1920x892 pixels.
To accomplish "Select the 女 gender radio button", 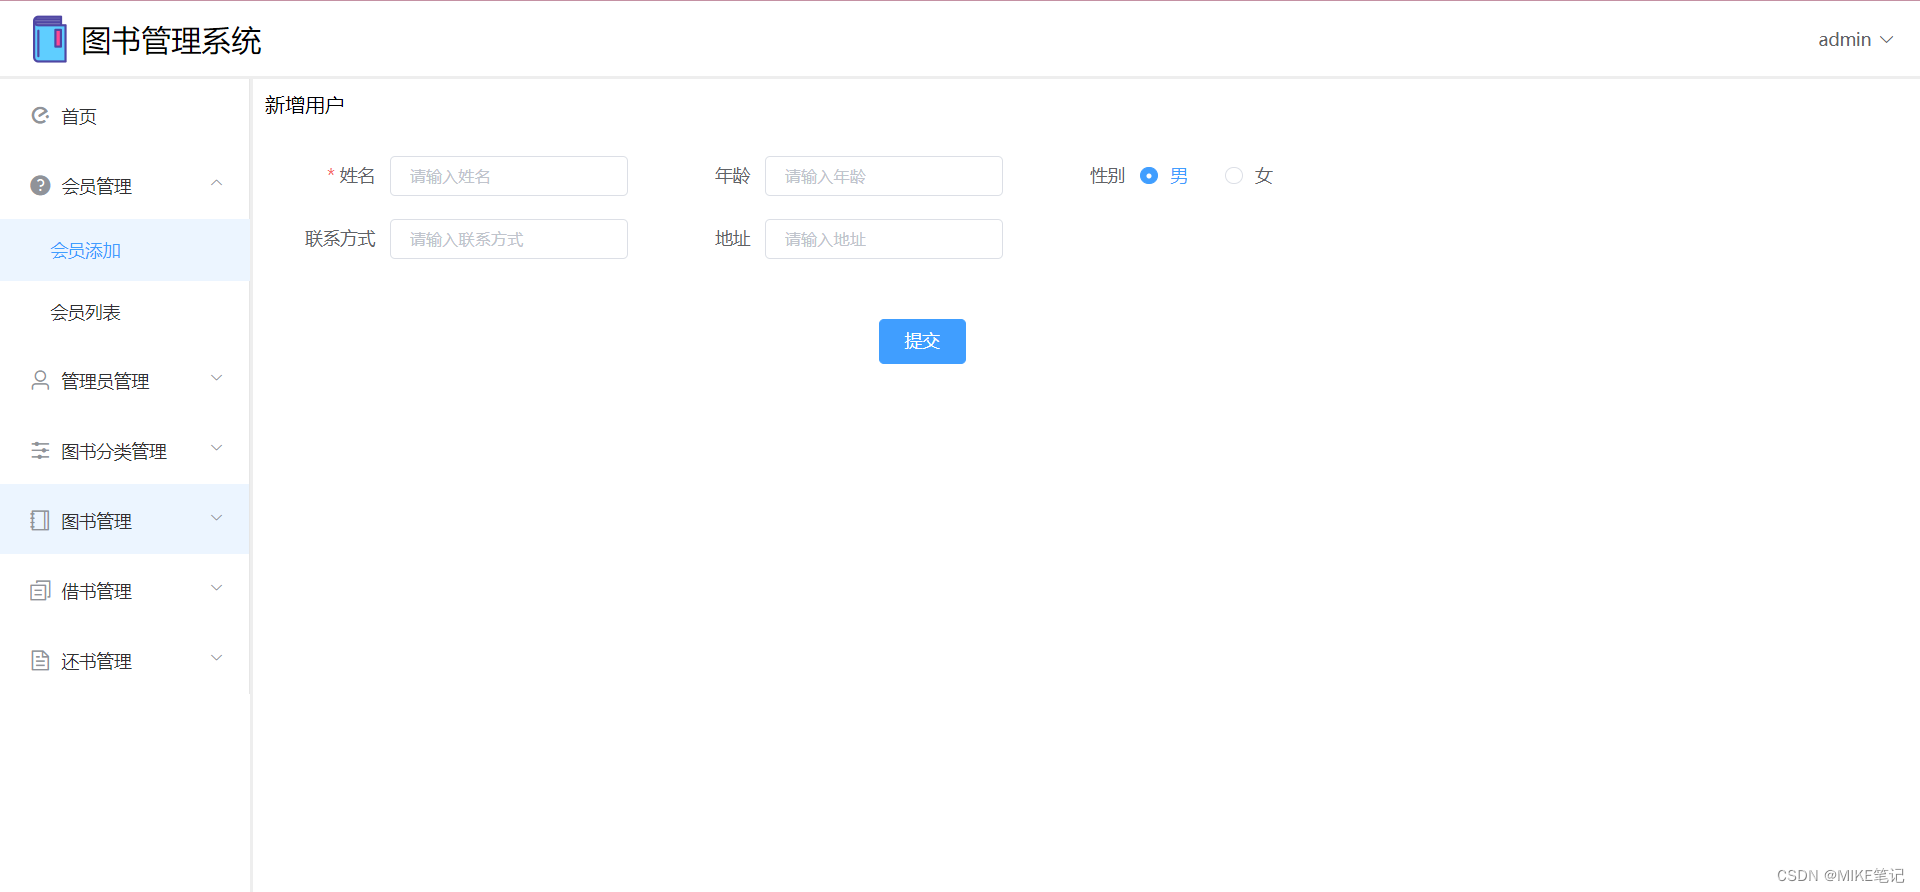I will 1234,176.
